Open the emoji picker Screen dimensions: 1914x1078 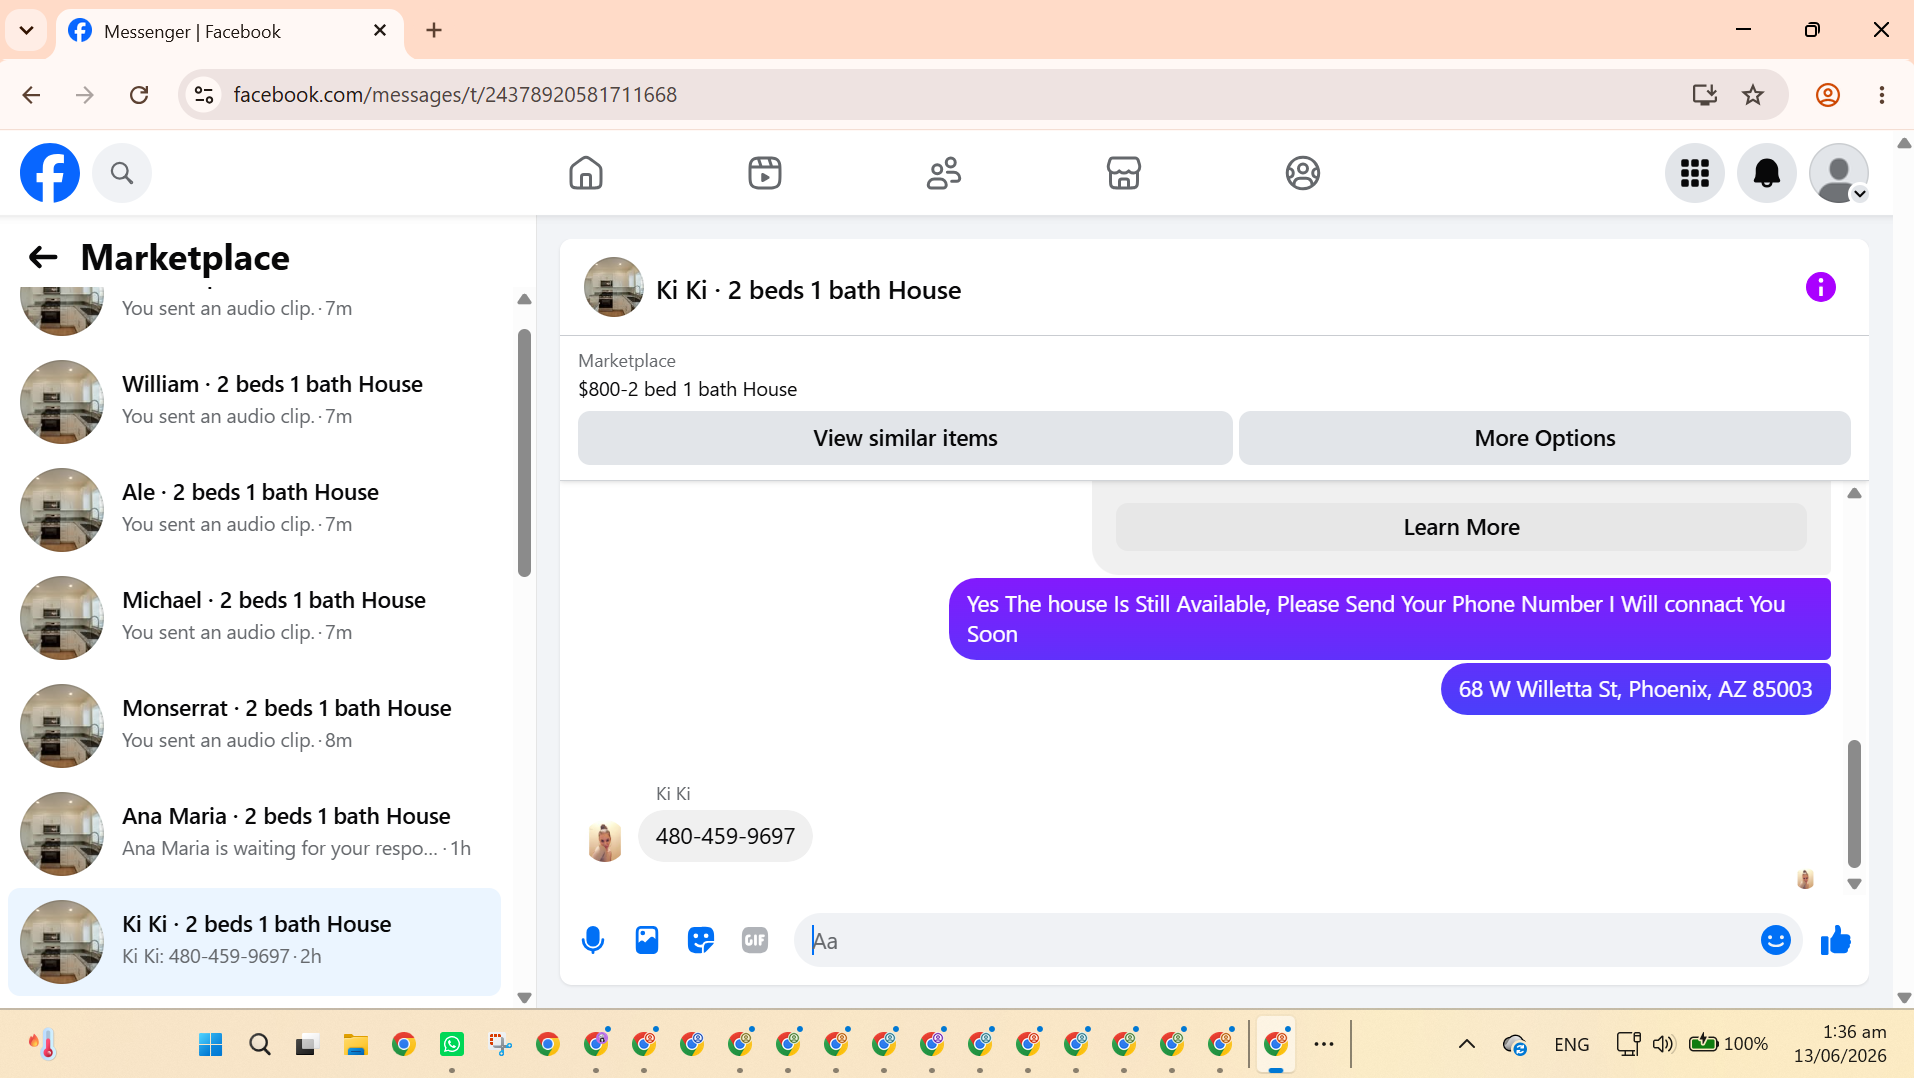coord(1776,940)
